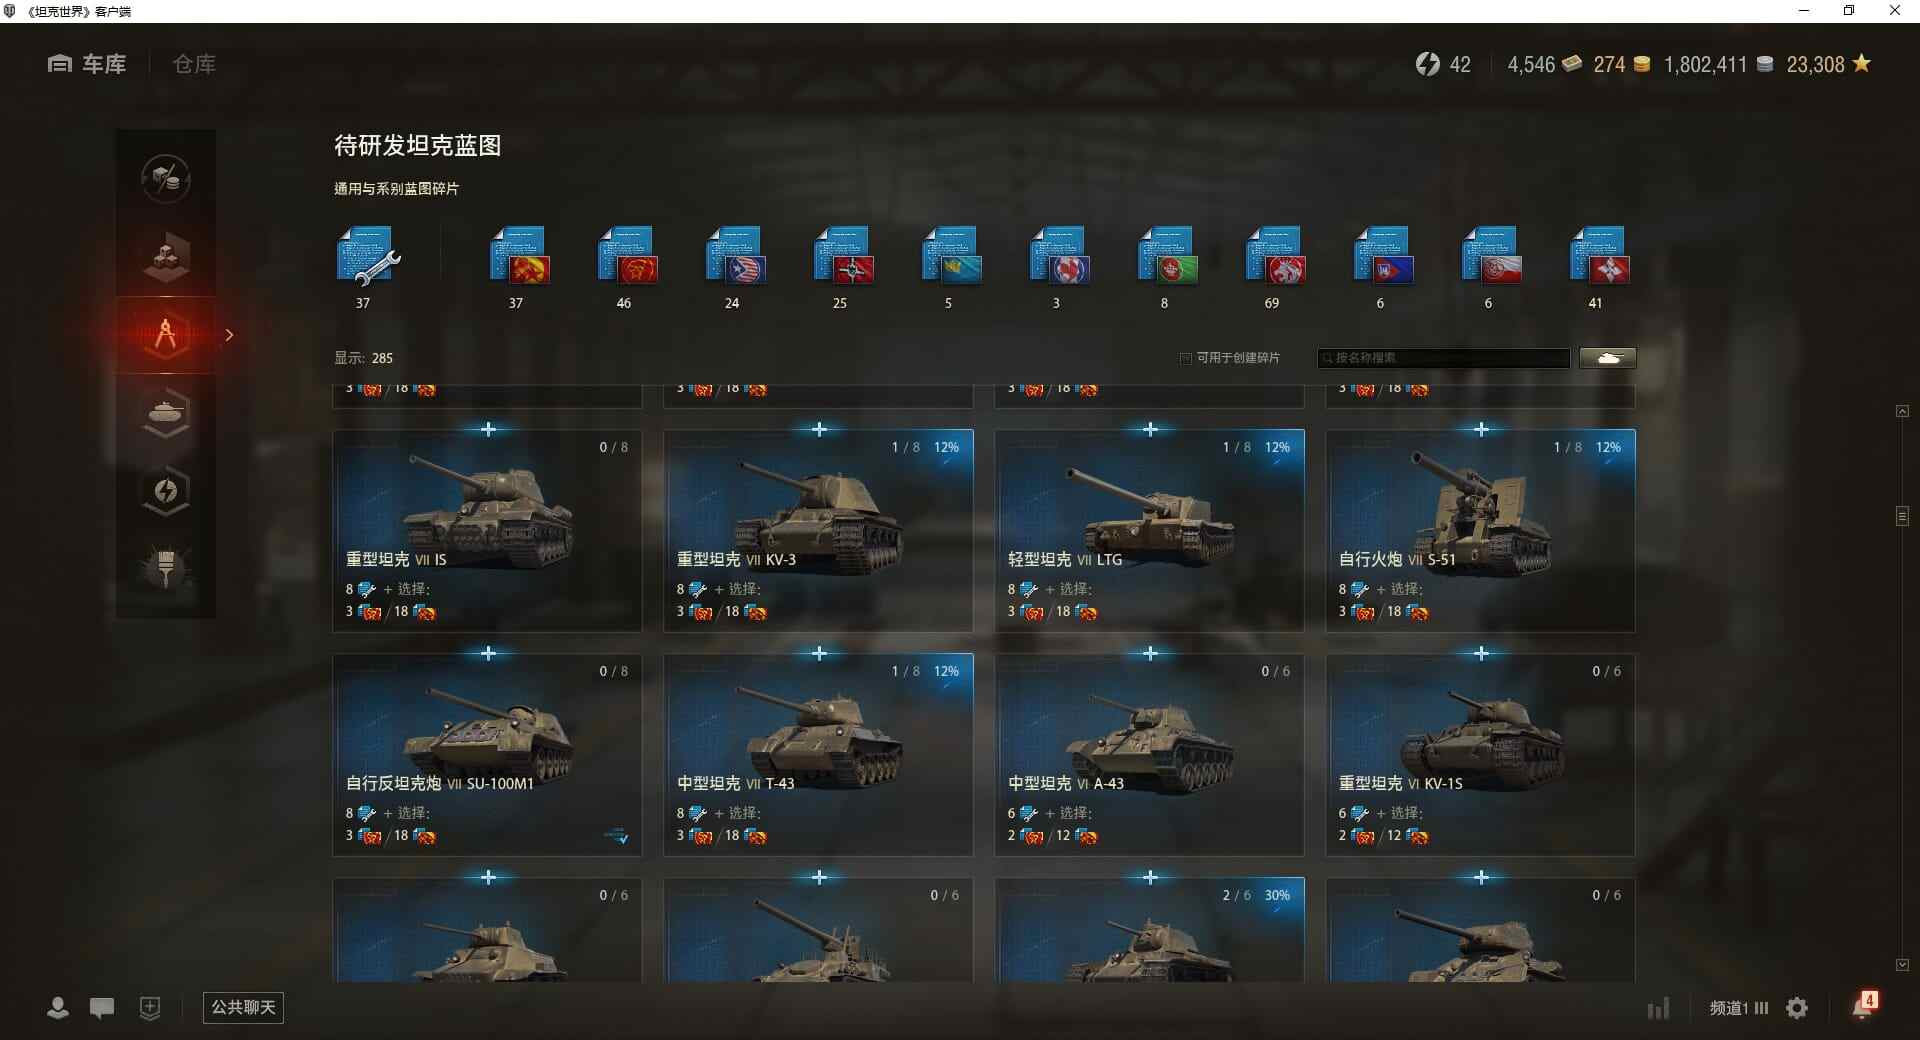Viewport: 1920px width, 1040px height.
Task: Expand the plus above the IS blueprint card
Action: (x=488, y=429)
